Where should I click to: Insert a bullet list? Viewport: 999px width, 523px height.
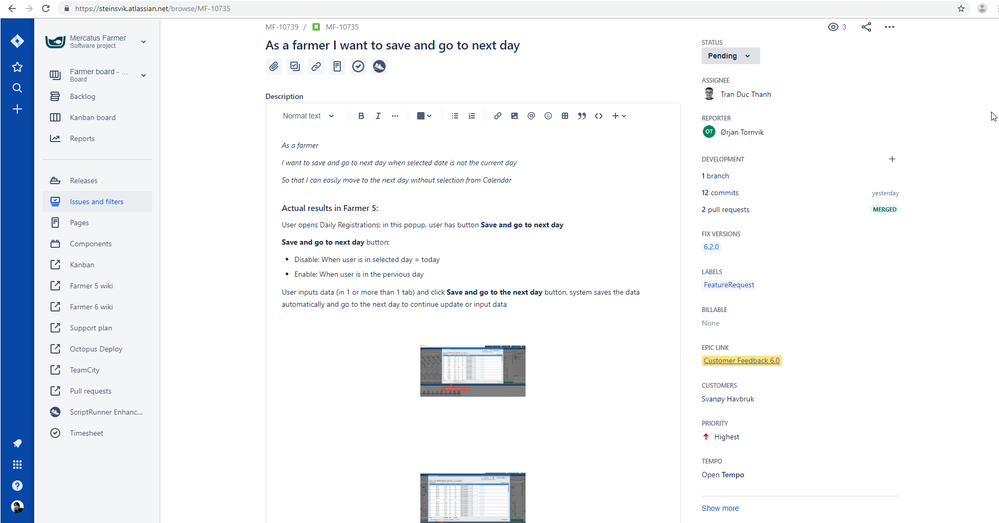tap(455, 116)
